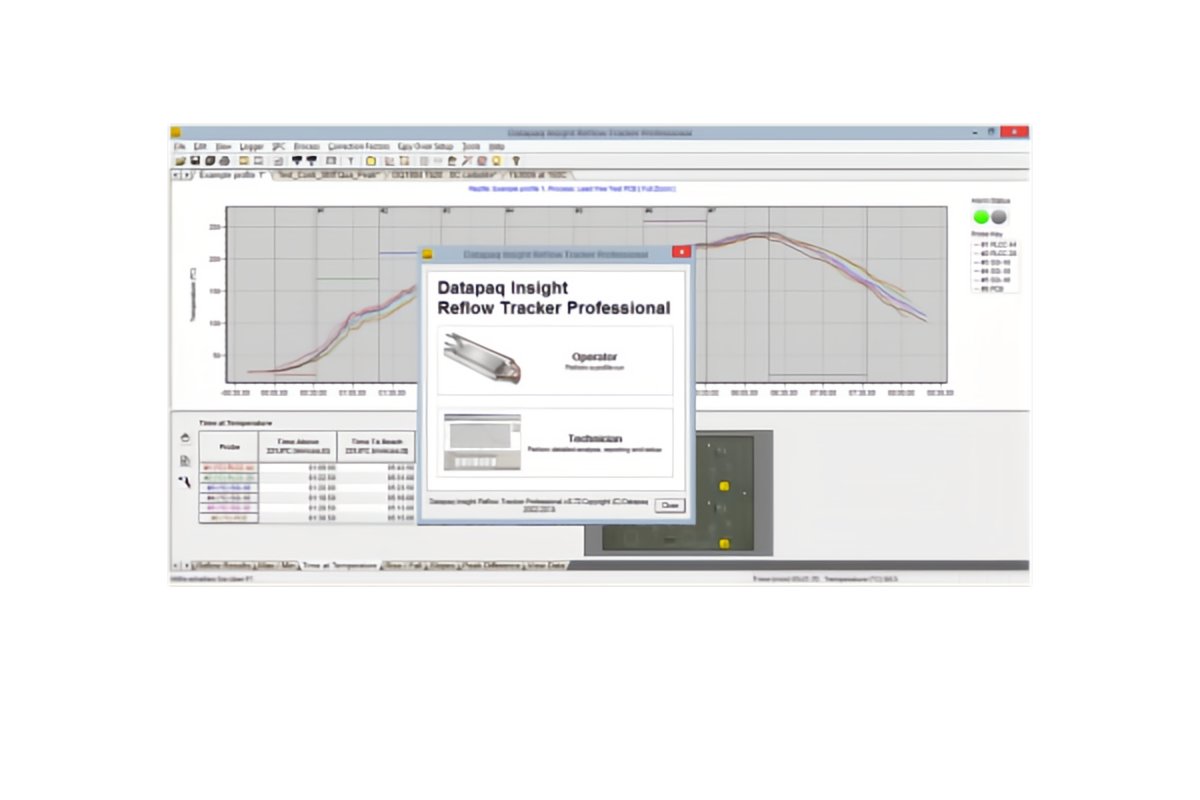1200x800 pixels.
Task: Open the Logger menu
Action: [x=251, y=146]
